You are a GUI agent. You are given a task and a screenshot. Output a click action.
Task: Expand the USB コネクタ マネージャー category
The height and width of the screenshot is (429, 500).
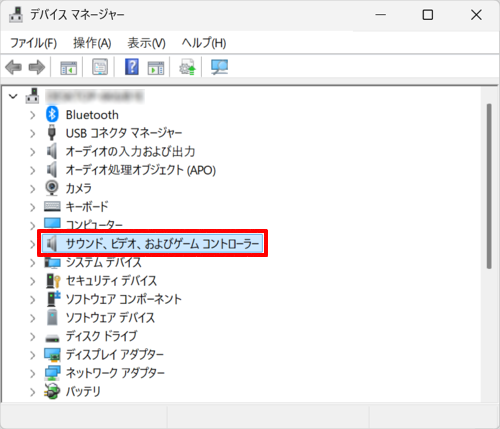click(32, 134)
